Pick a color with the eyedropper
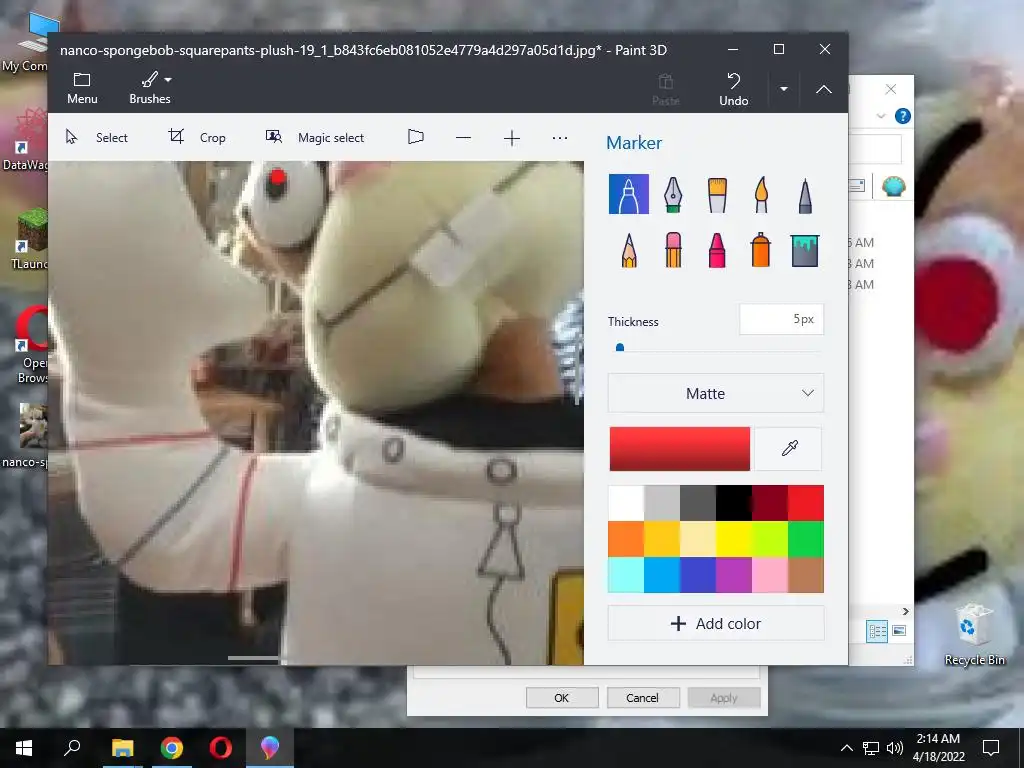This screenshot has height=768, width=1024. pos(789,449)
